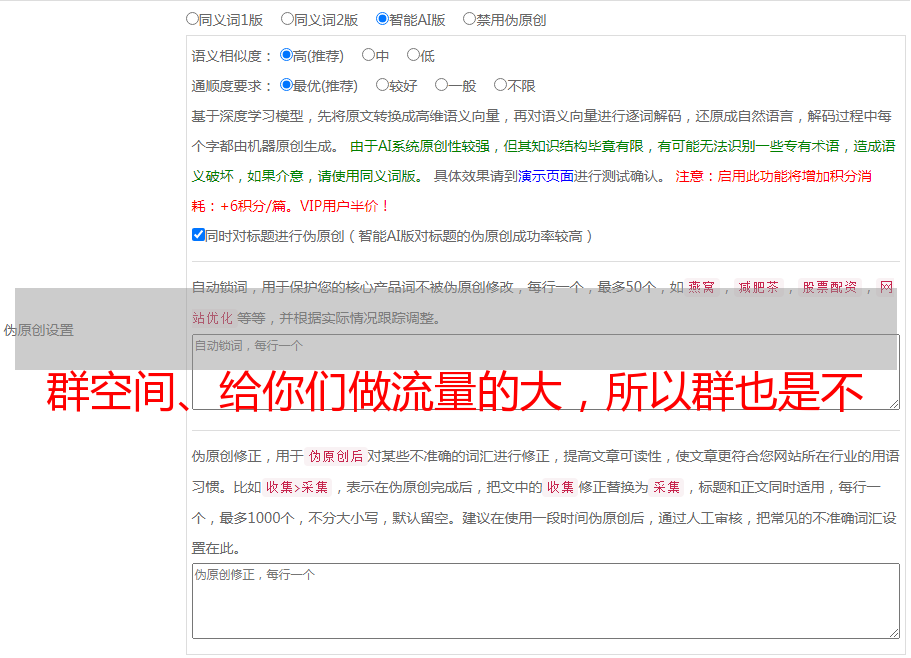
Task: Click the 伪原创设置 label
Action: click(38, 330)
